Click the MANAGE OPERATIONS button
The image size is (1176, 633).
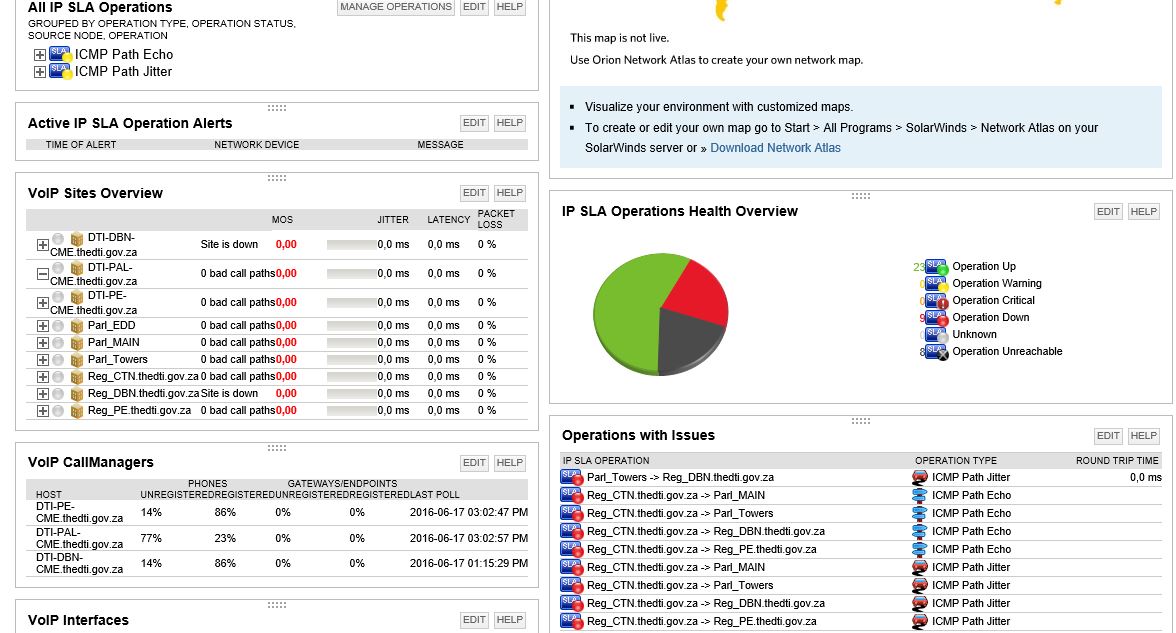(396, 7)
